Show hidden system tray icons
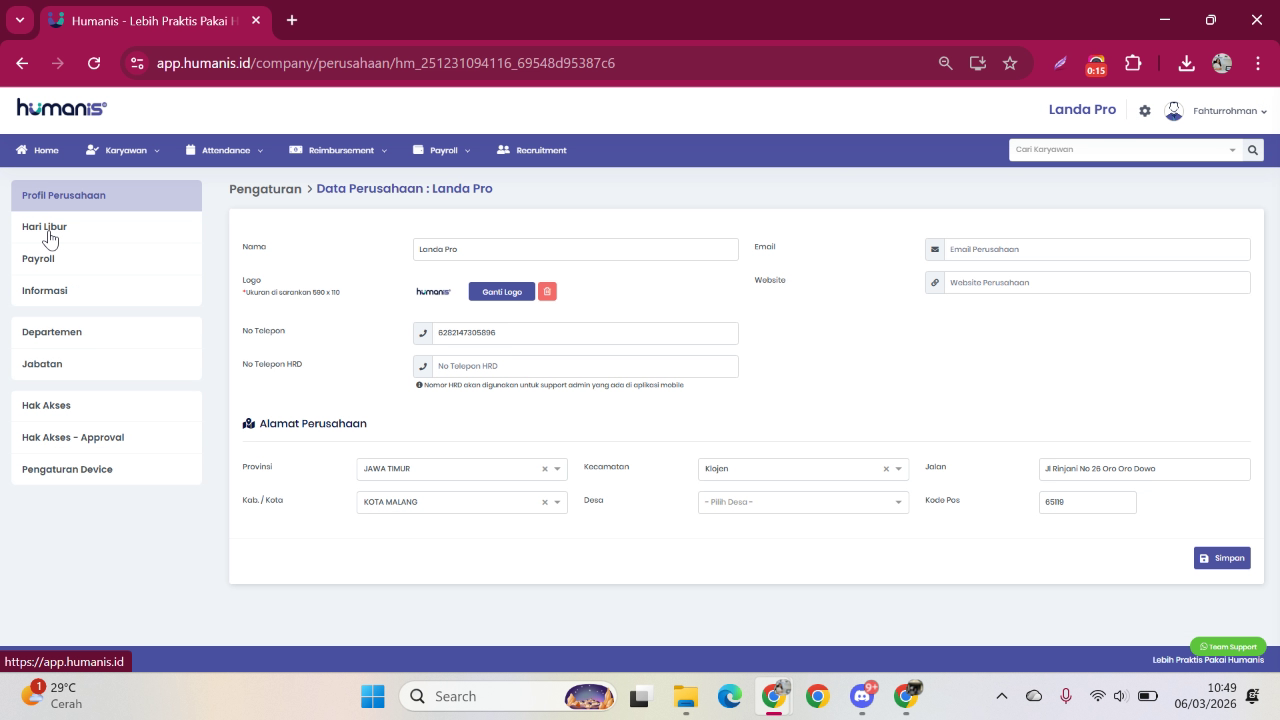The image size is (1280, 720). [x=1001, y=696]
